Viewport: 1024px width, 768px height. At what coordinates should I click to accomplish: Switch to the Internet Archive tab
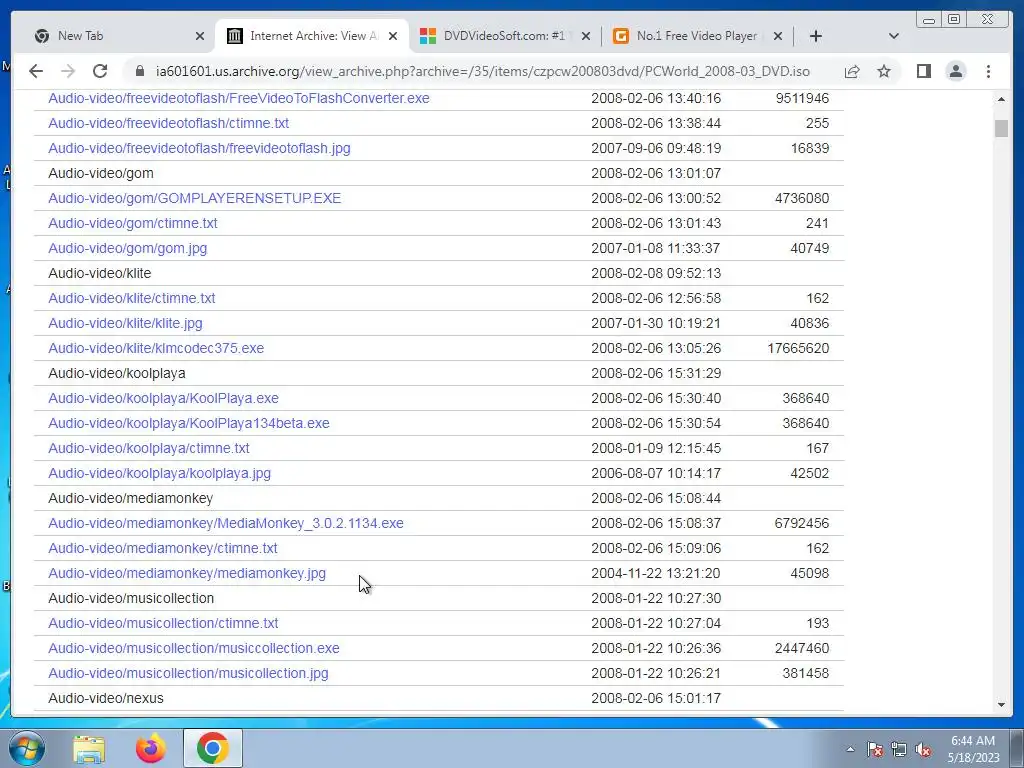(x=312, y=36)
